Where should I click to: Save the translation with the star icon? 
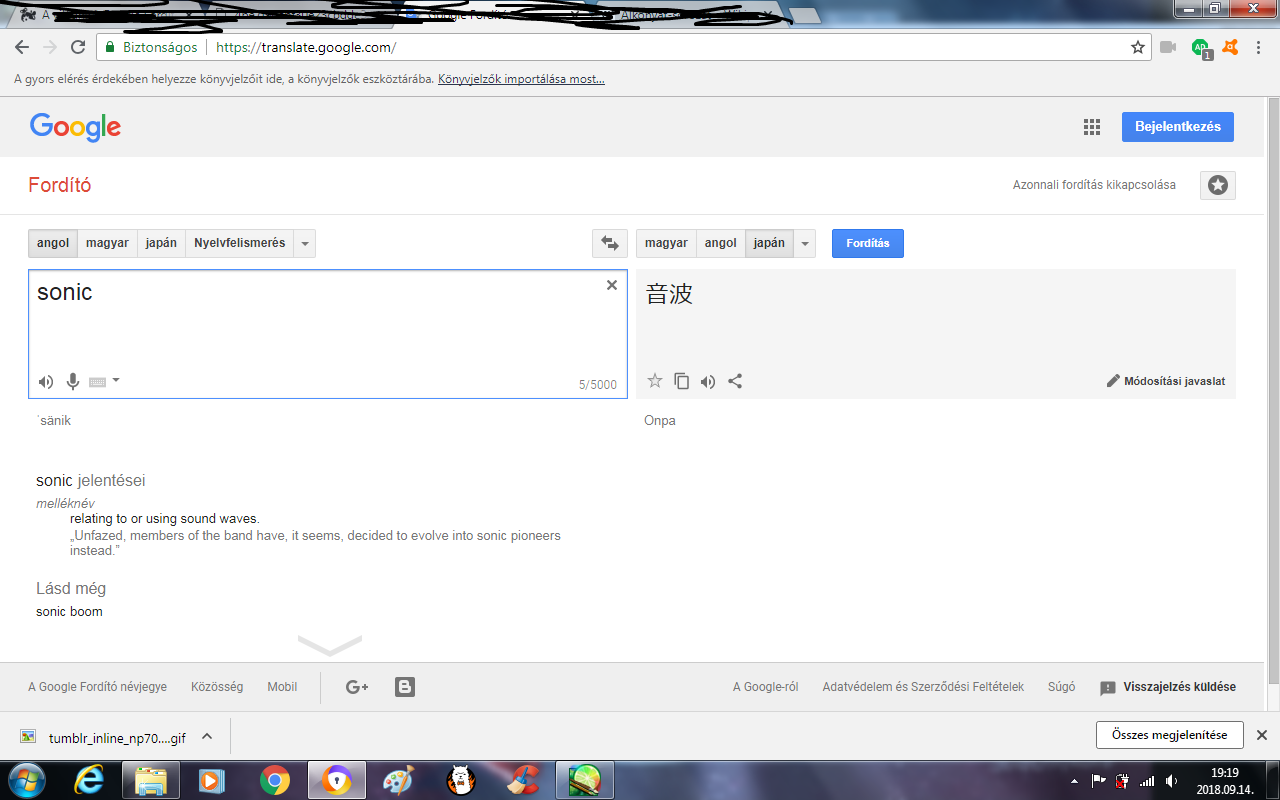pyautogui.click(x=655, y=380)
